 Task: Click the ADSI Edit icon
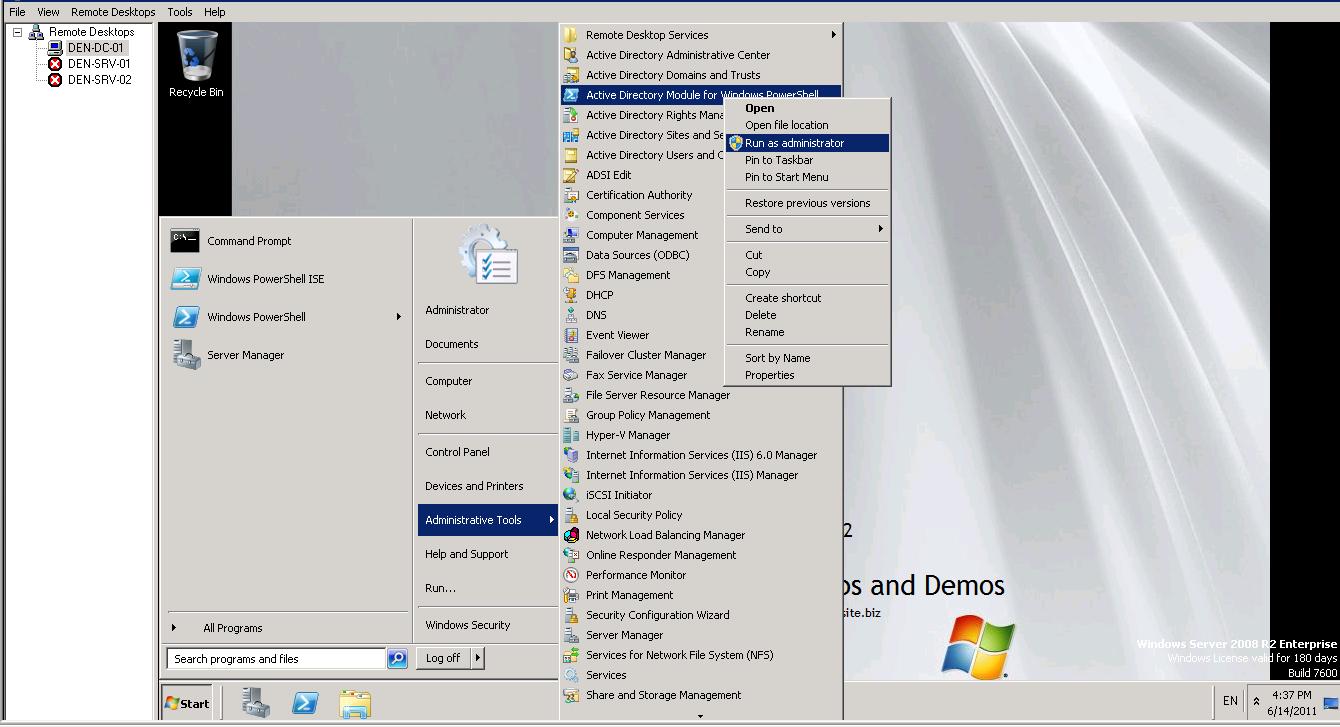(571, 175)
